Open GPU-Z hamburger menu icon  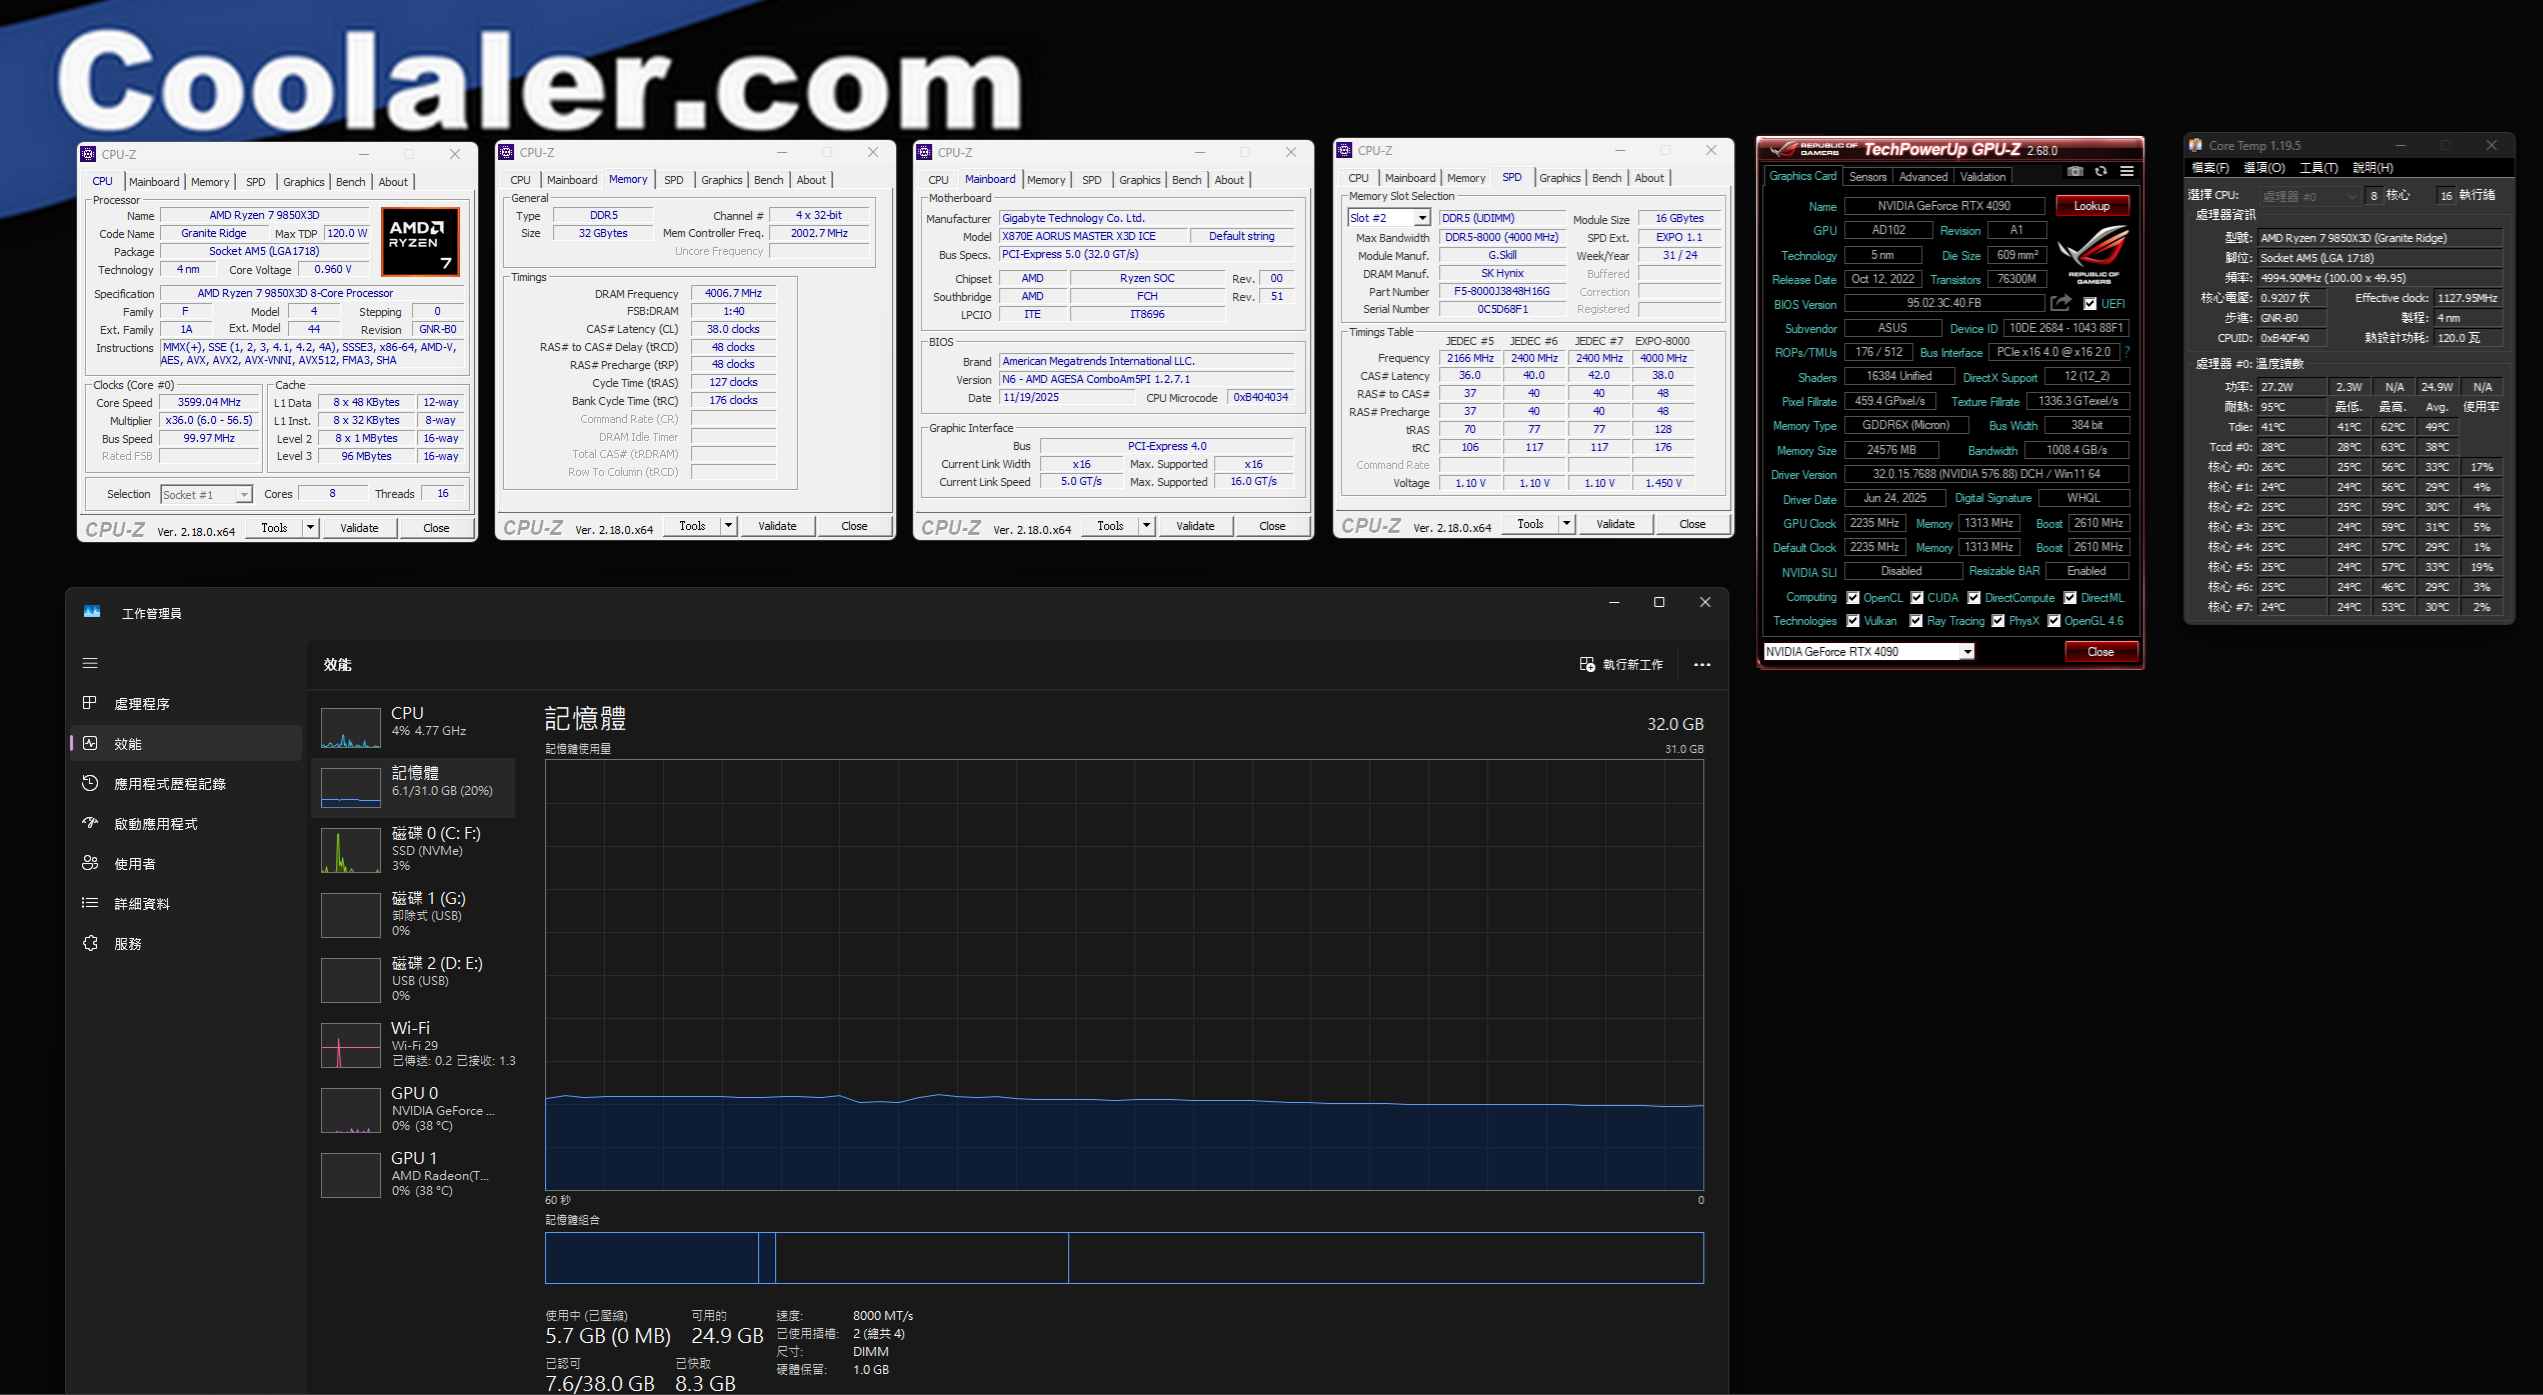click(2127, 172)
